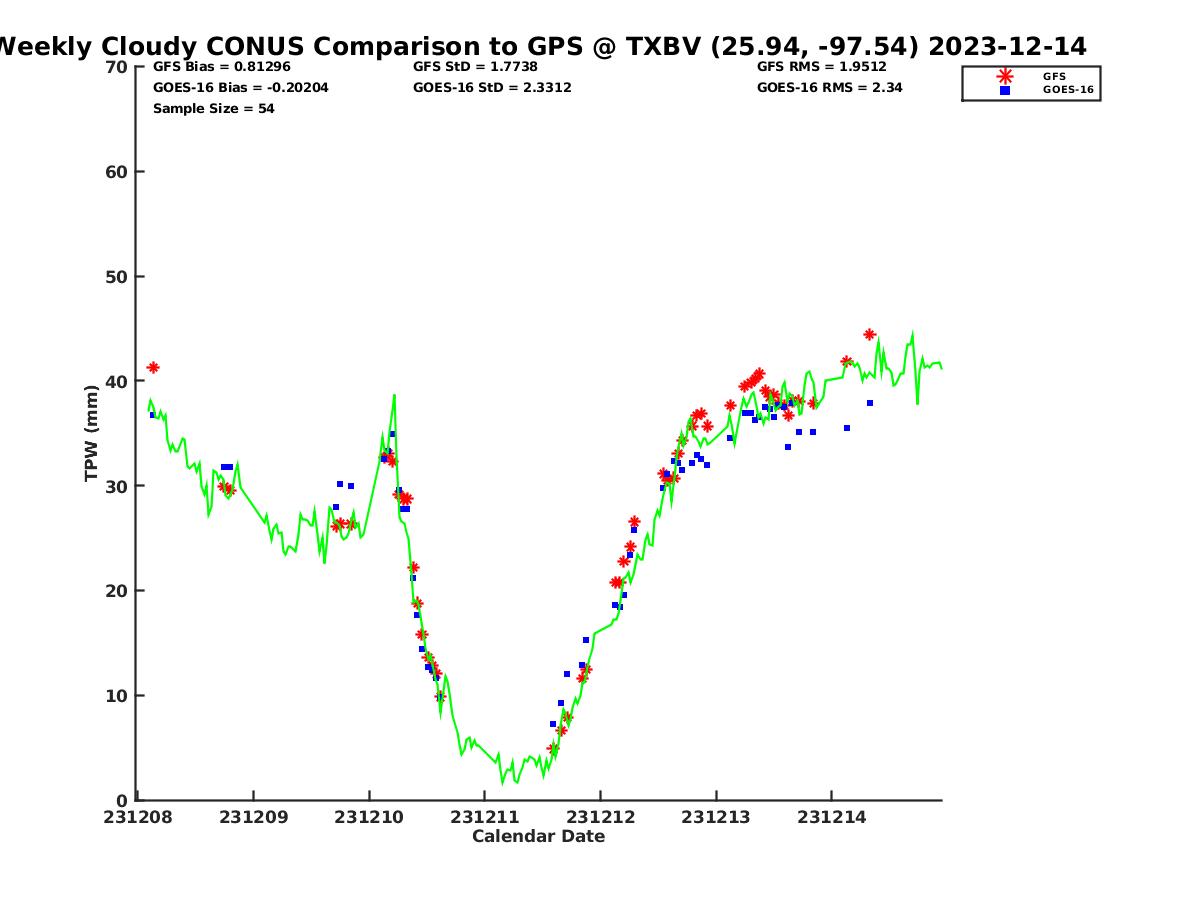
Task: Click the isolated red asterisk at the plot's far left
Action: [153, 368]
